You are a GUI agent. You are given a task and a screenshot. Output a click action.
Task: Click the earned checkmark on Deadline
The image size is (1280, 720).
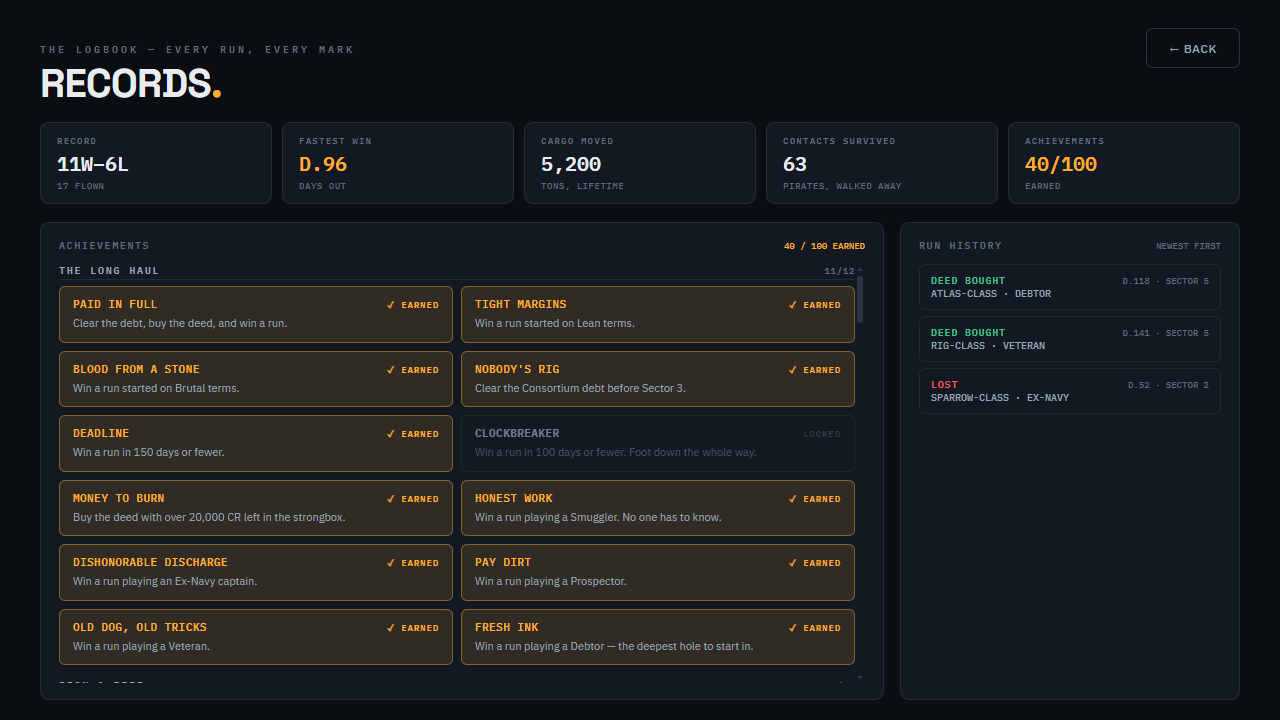pyautogui.click(x=391, y=434)
